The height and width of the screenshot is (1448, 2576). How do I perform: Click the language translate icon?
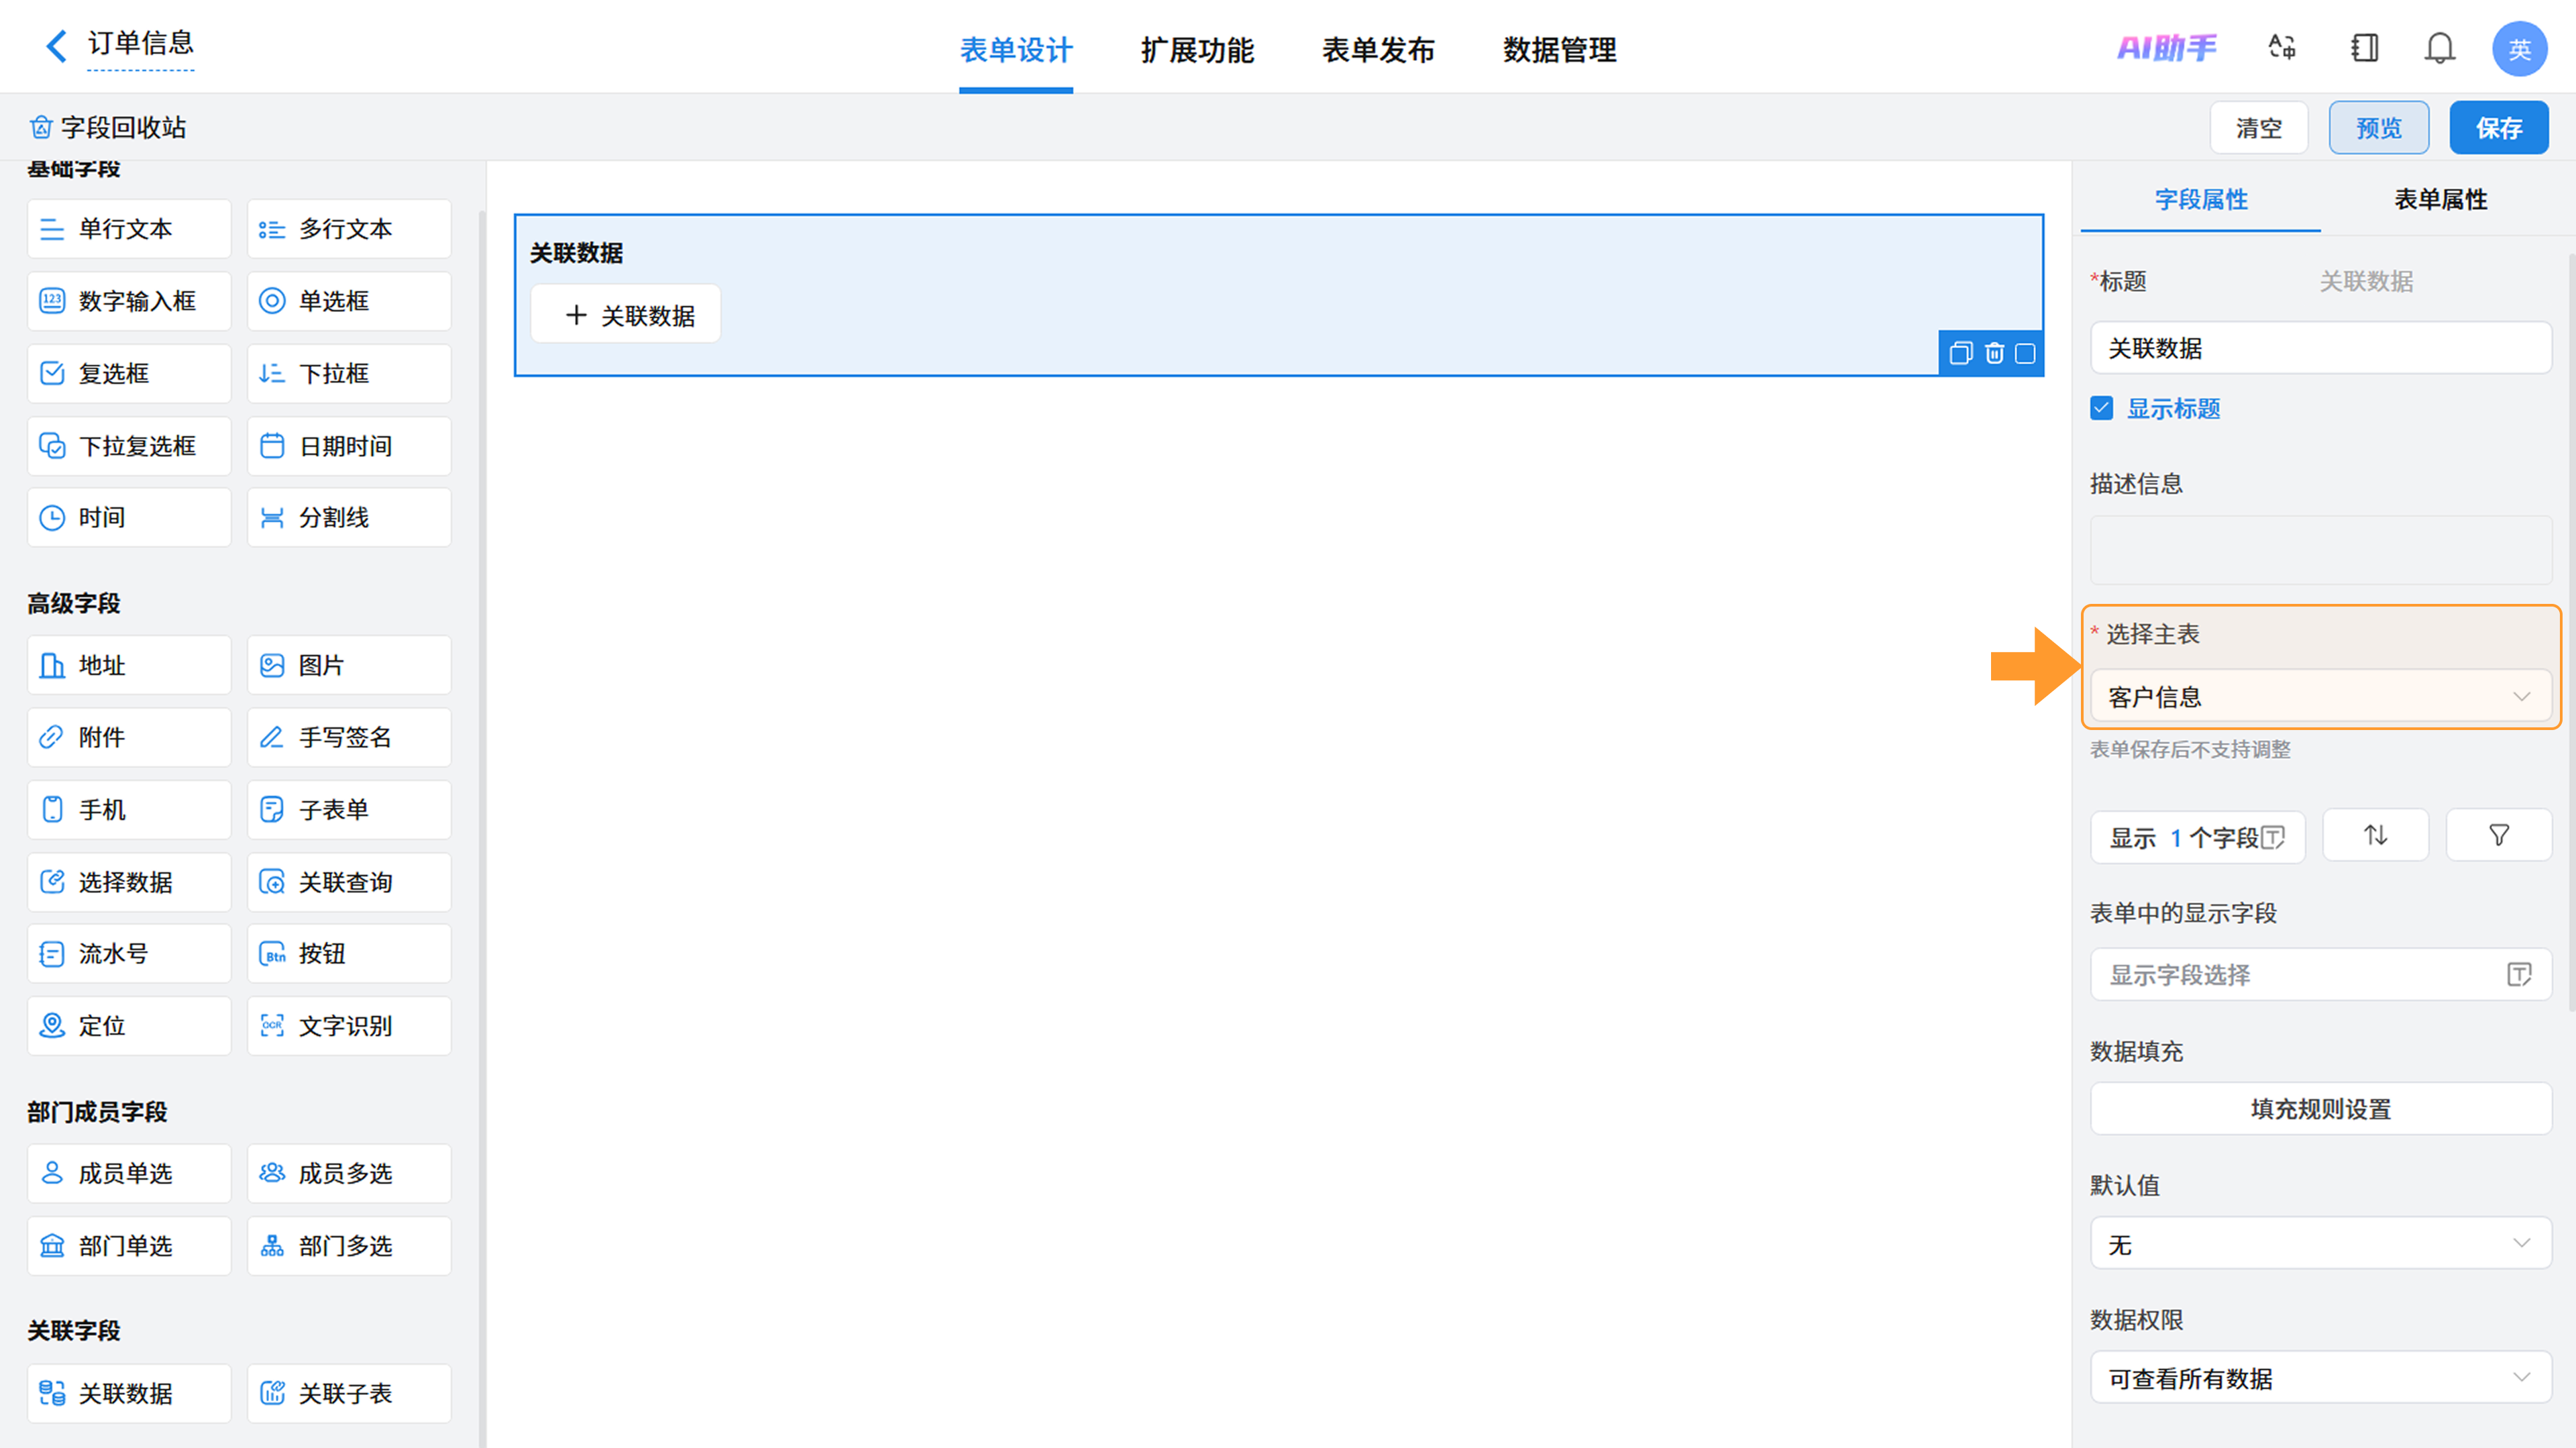(x=2282, y=47)
